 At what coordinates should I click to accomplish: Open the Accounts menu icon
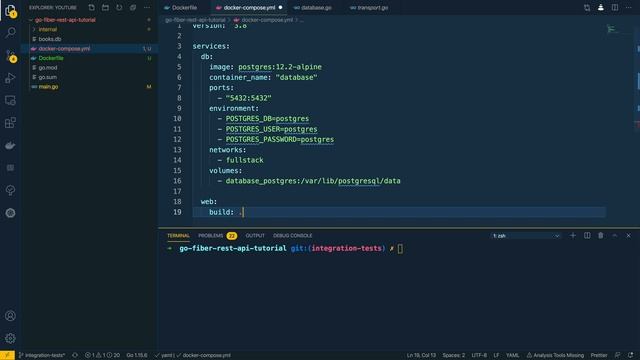[10, 316]
